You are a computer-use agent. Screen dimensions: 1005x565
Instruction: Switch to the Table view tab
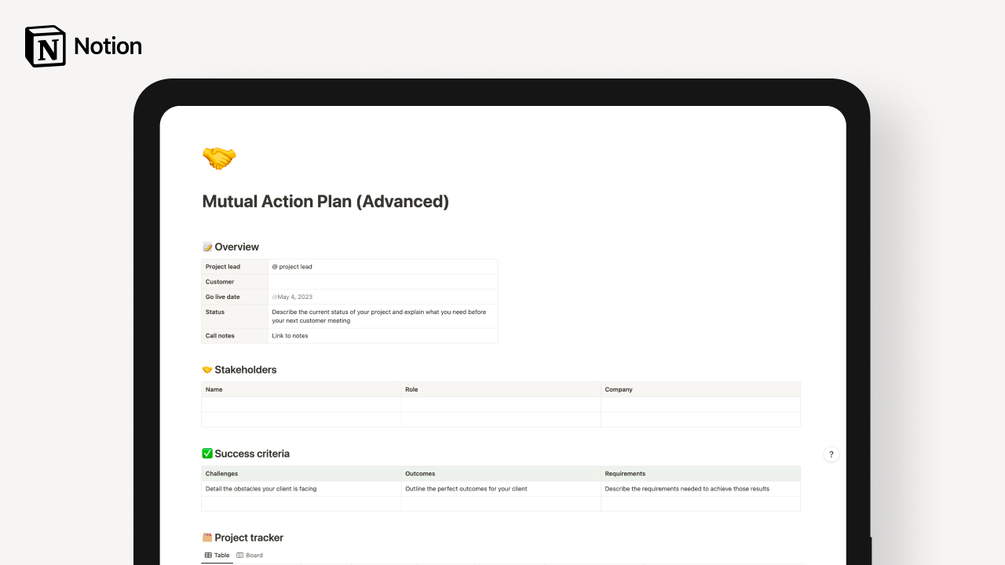(217, 555)
